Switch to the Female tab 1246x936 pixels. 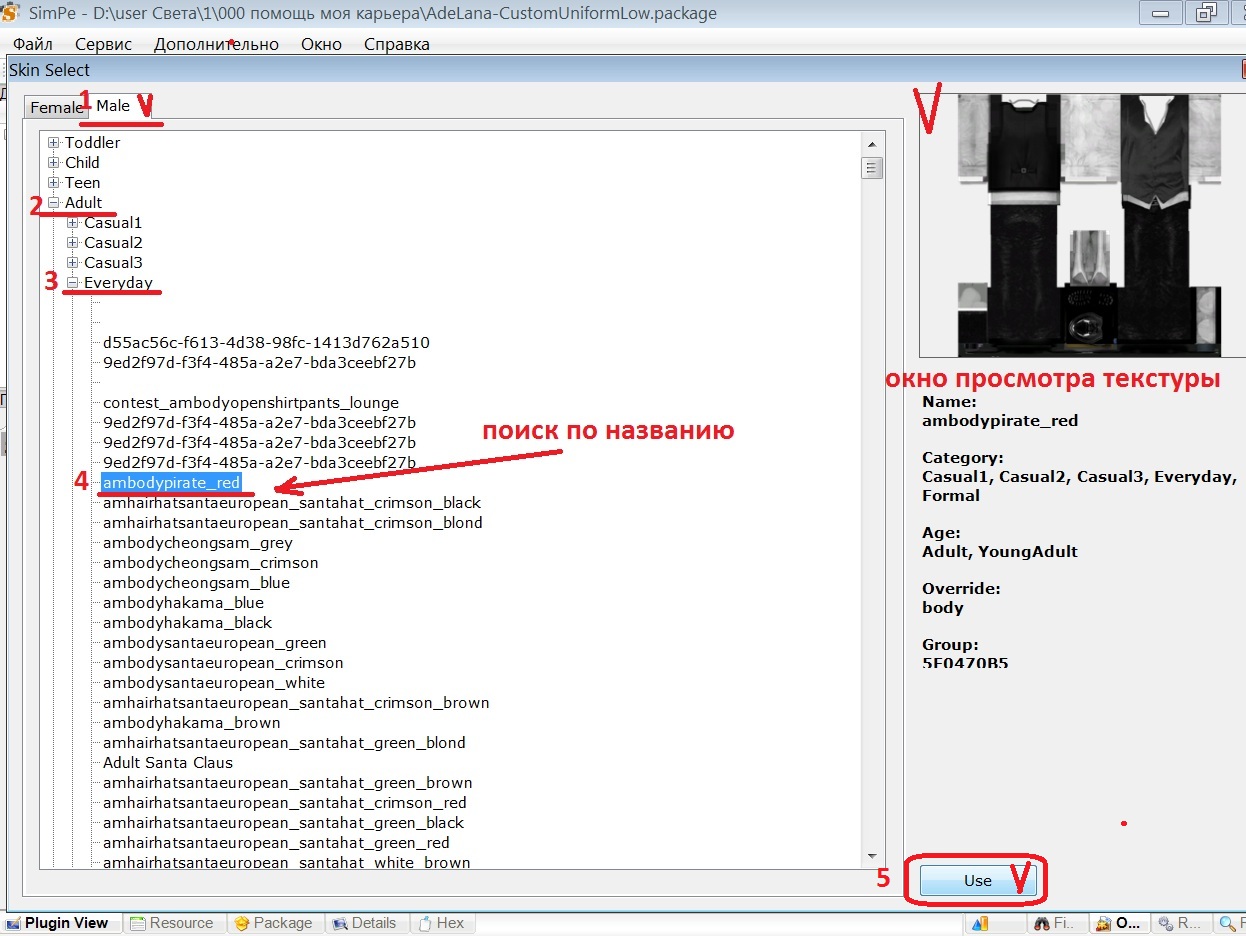[x=56, y=107]
